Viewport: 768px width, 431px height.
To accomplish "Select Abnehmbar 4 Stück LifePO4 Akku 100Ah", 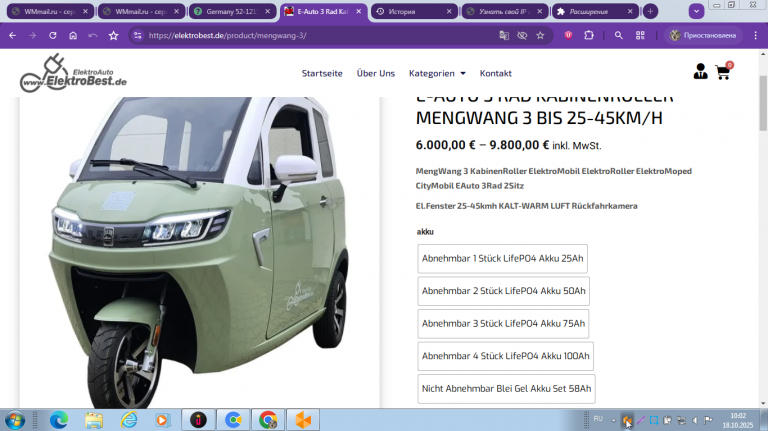I will tap(505, 356).
